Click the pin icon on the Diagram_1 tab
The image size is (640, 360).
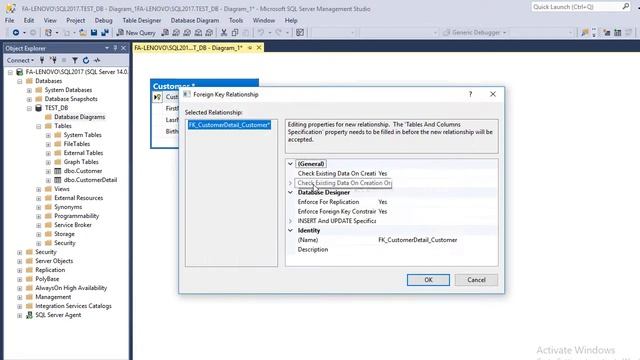click(x=250, y=48)
